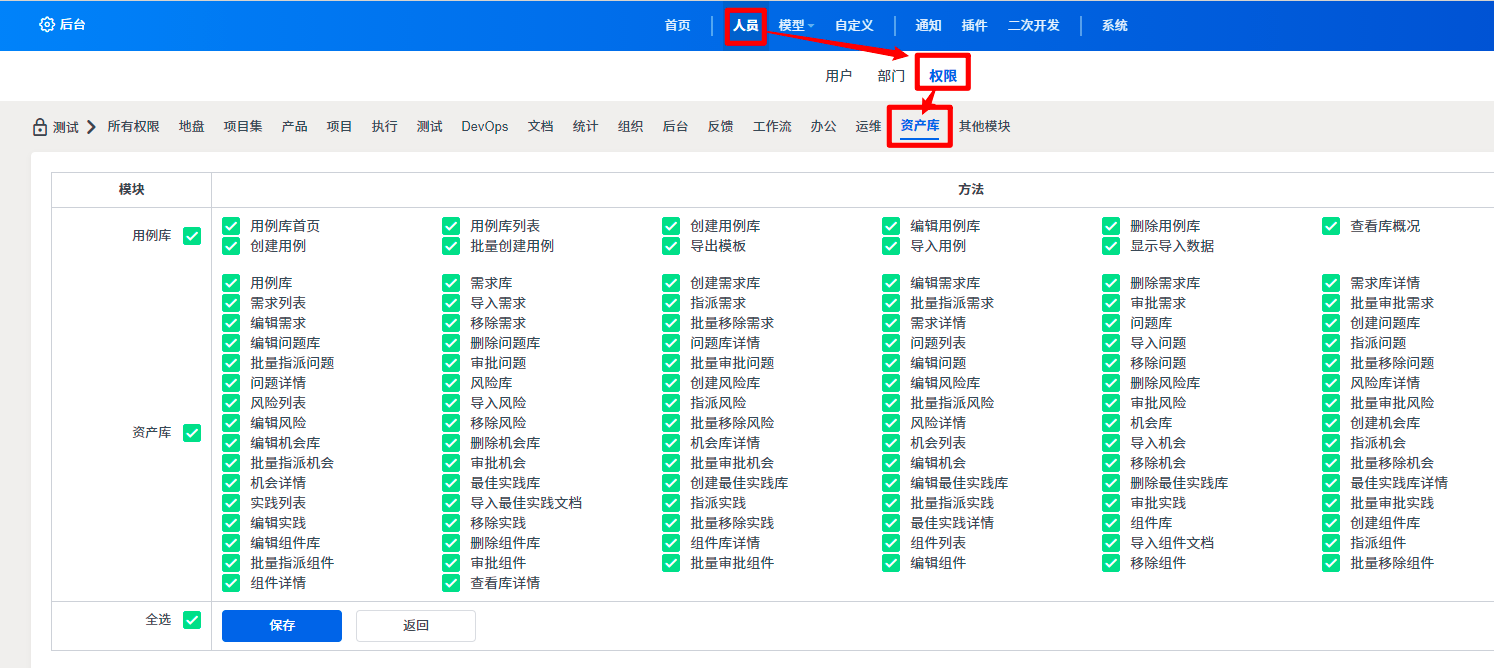Uncheck the 批量创建用例 permission
1494x668 pixels.
click(x=451, y=246)
